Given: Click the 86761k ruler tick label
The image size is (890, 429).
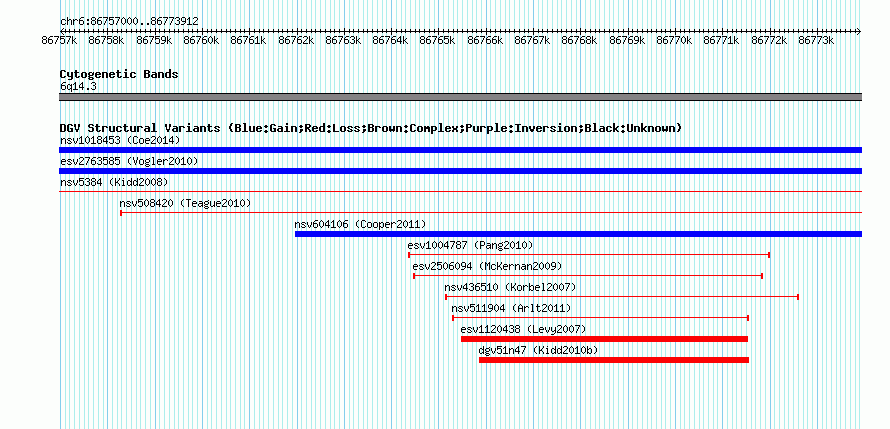Looking at the screenshot, I should (249, 40).
